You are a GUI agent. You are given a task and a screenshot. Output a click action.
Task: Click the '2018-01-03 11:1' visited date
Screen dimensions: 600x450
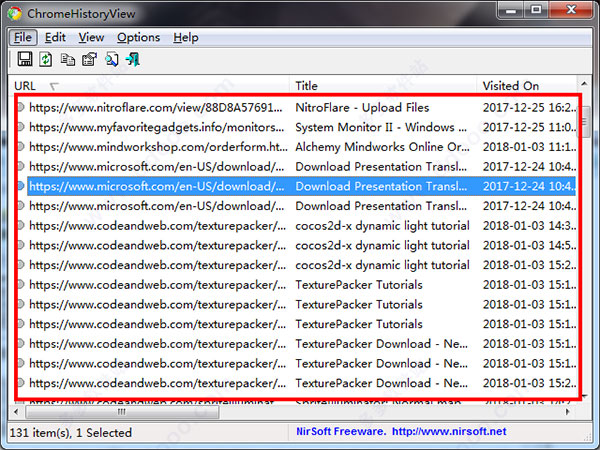coord(529,147)
